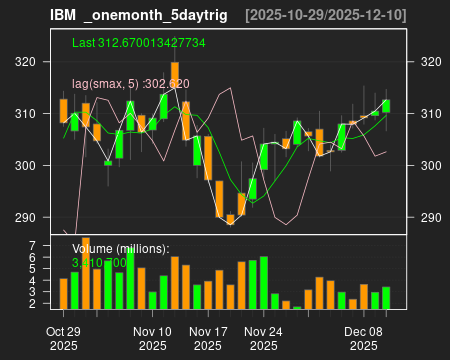Click the "Nov 17 2025" date label

coord(208,339)
